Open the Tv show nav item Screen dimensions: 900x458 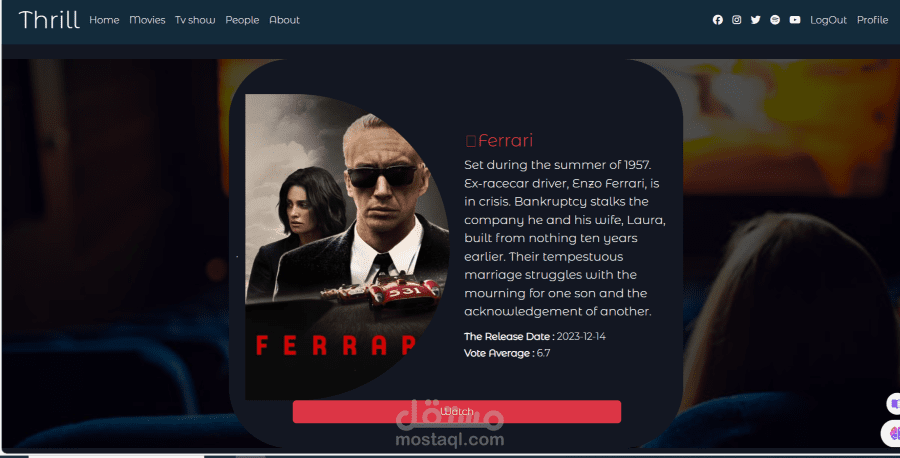(x=195, y=20)
